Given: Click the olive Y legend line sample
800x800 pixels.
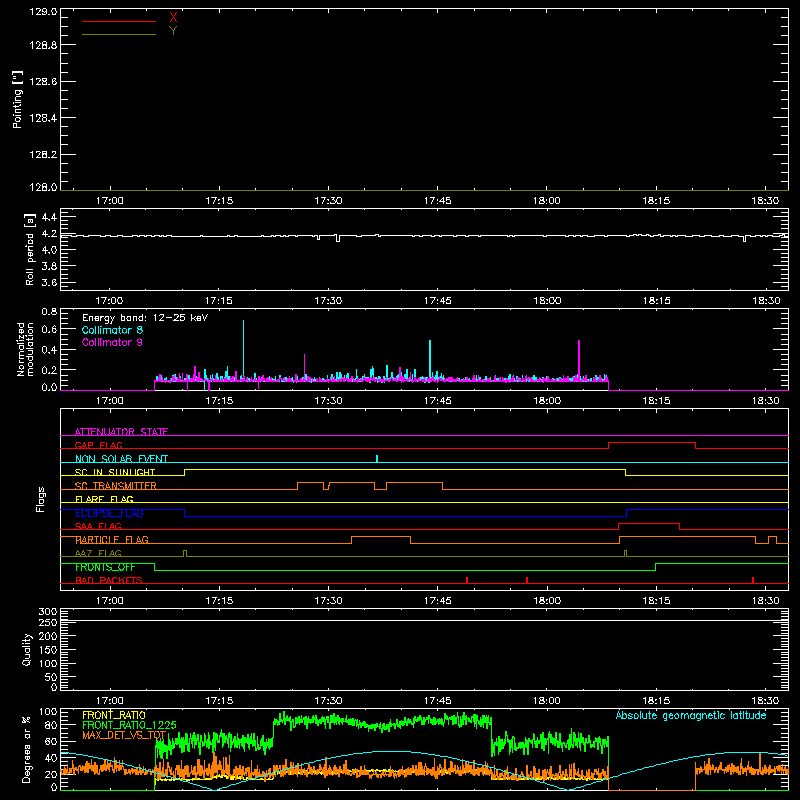Looking at the screenshot, I should pos(119,34).
